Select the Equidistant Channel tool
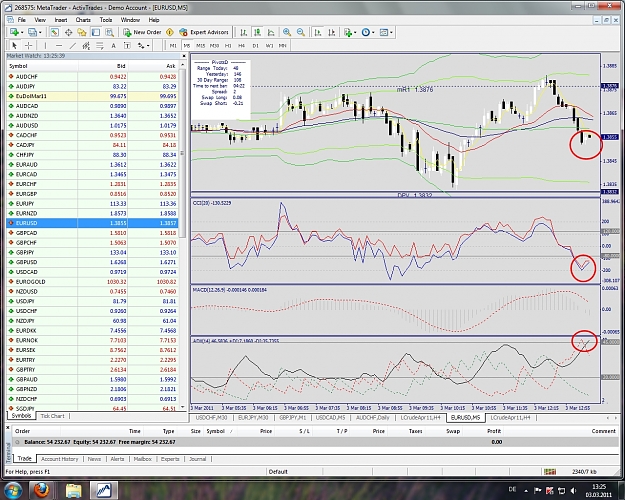This screenshot has width=625, height=500. (86, 45)
